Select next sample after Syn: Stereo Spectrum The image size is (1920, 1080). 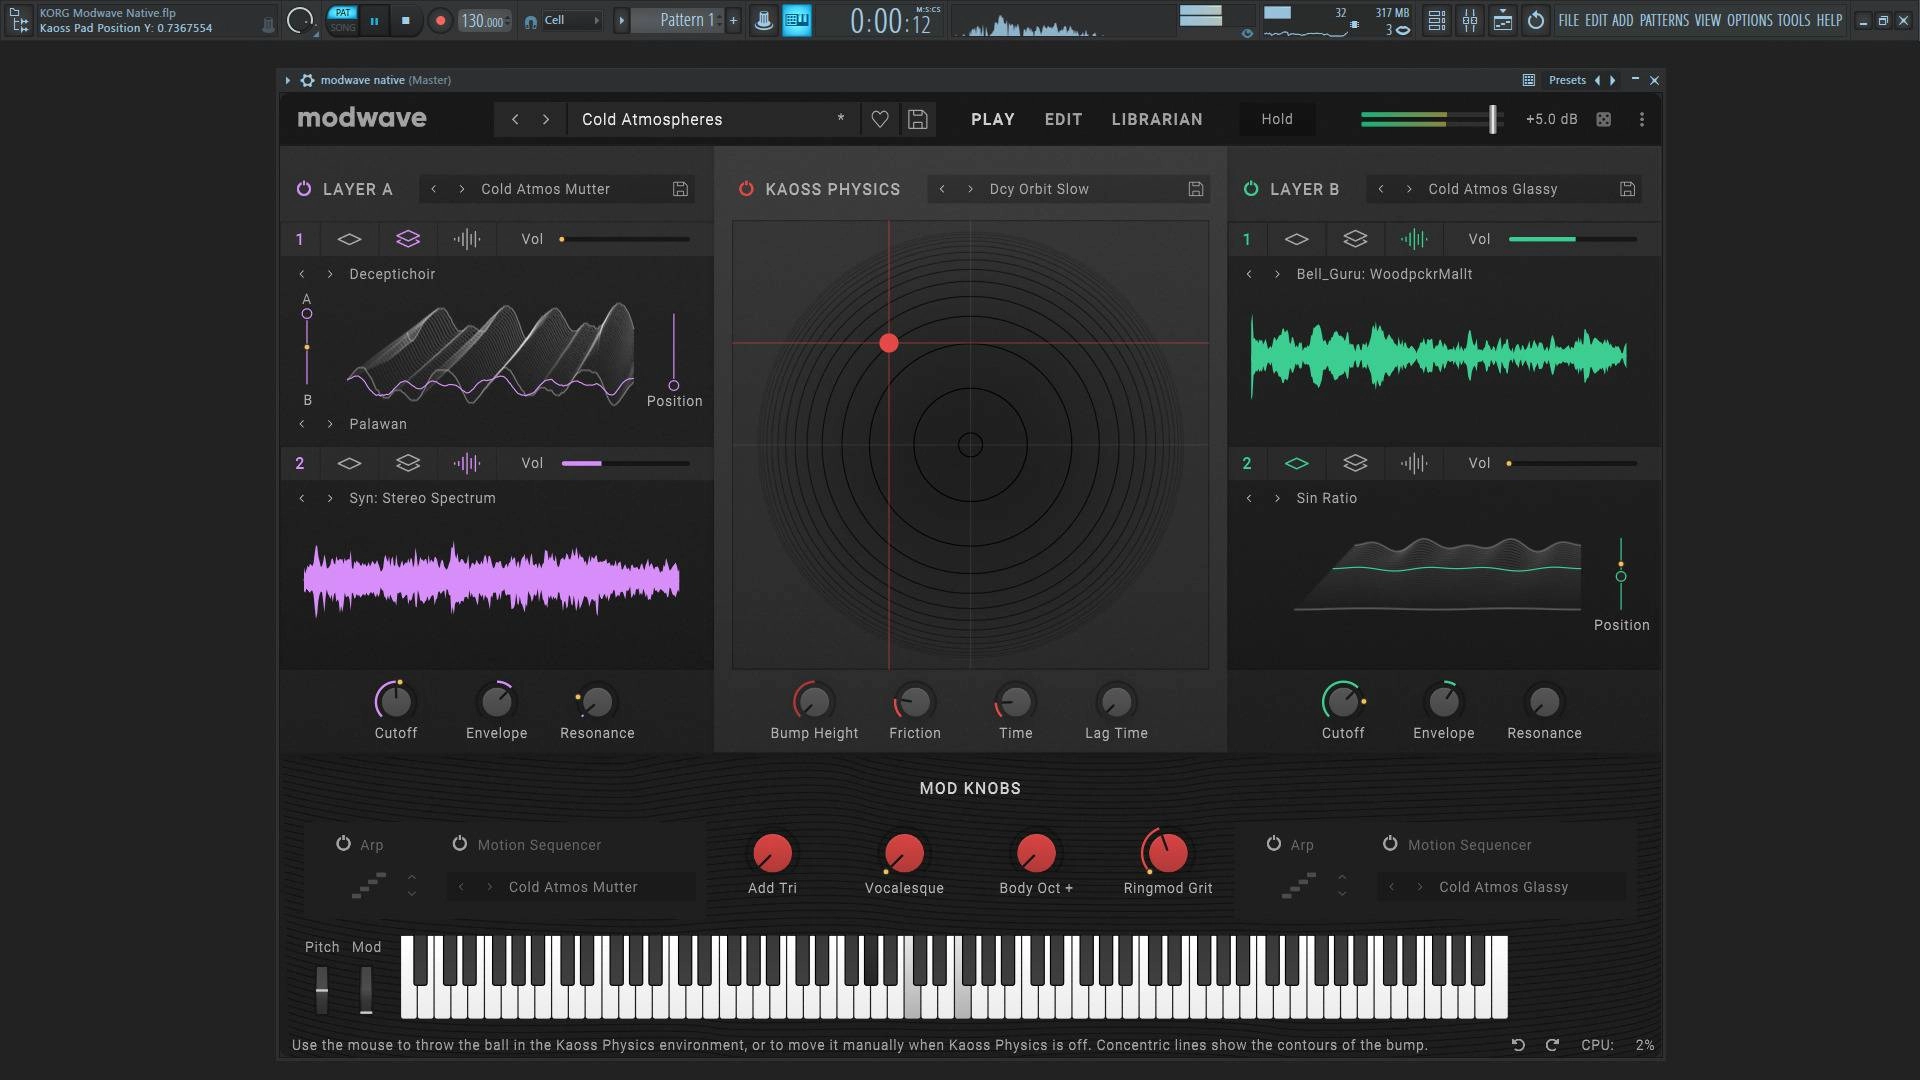point(330,498)
